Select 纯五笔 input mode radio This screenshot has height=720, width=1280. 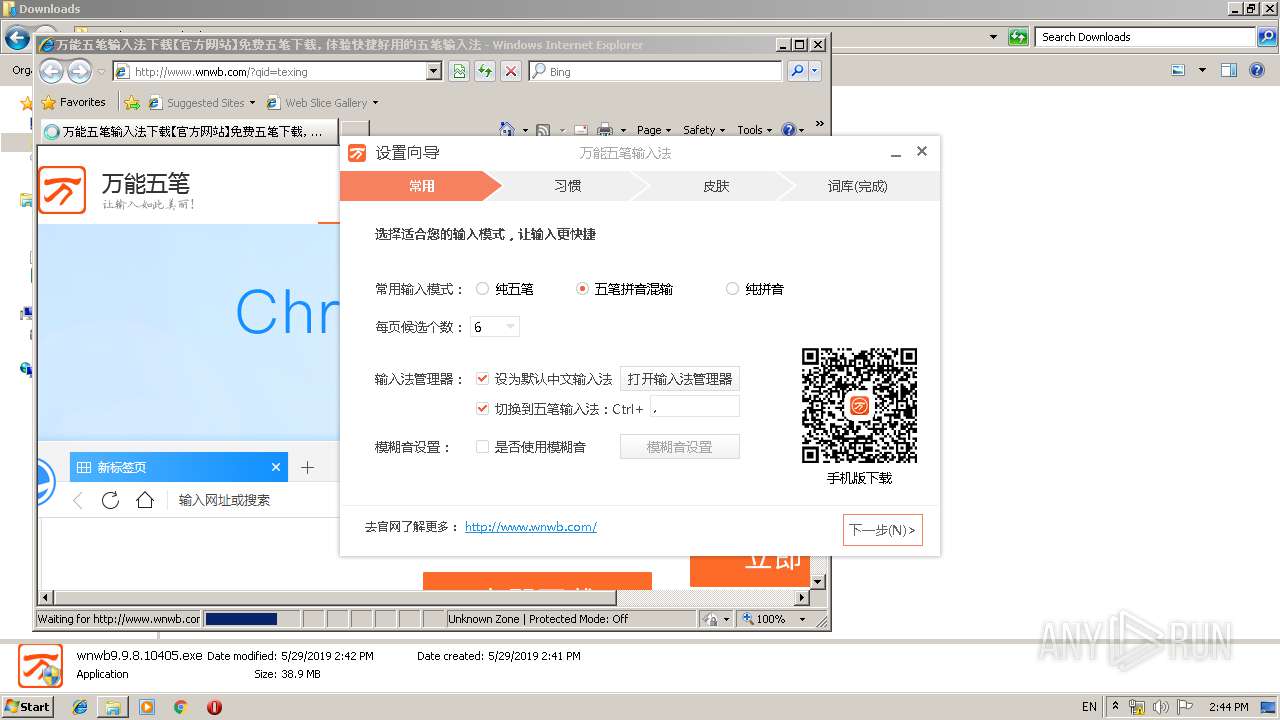pyautogui.click(x=482, y=288)
